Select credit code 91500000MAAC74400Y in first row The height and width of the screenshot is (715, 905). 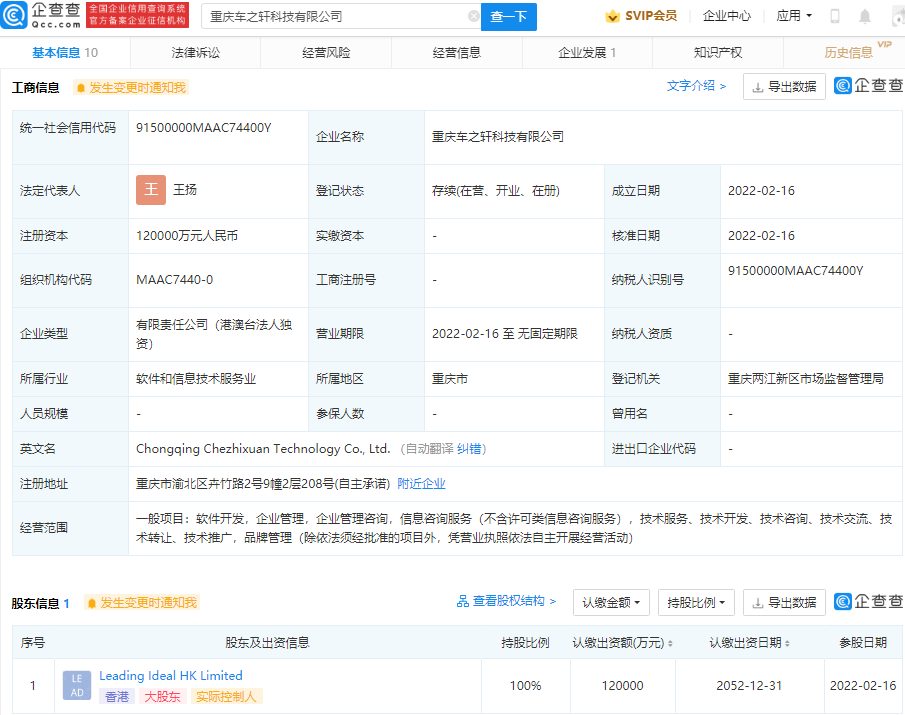pyautogui.click(x=204, y=128)
